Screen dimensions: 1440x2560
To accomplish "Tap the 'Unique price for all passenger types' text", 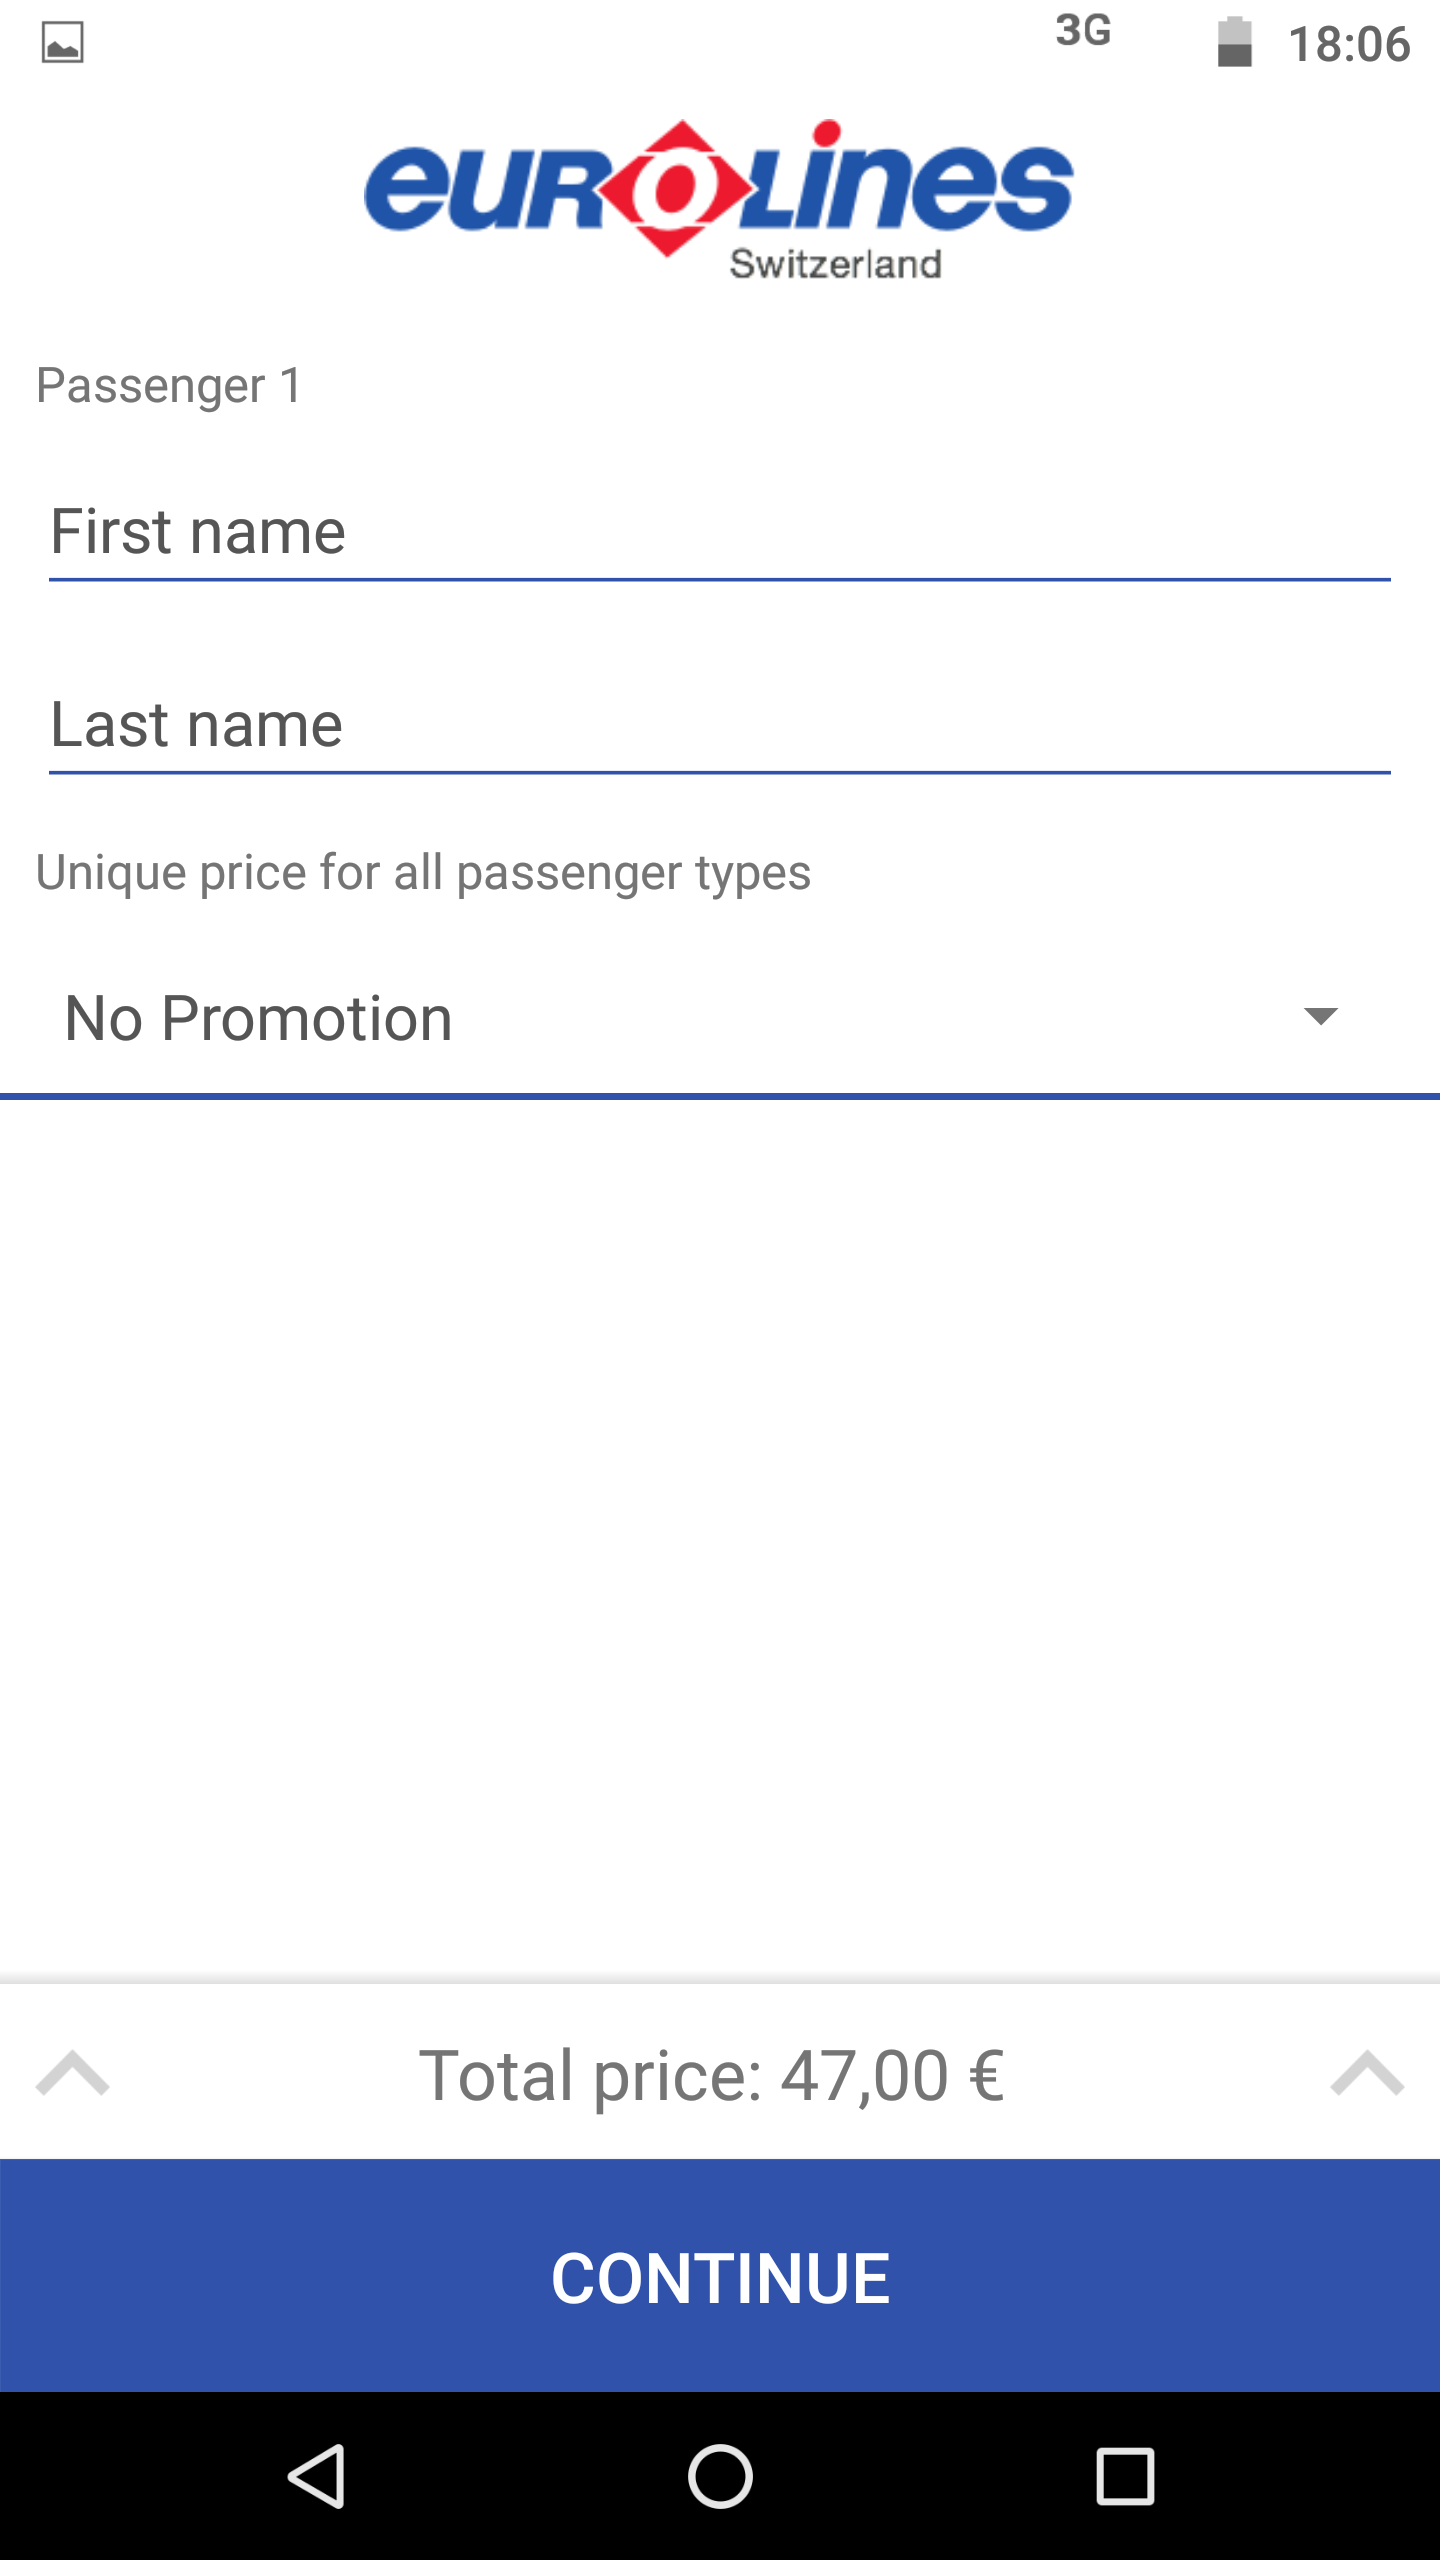I will [423, 872].
